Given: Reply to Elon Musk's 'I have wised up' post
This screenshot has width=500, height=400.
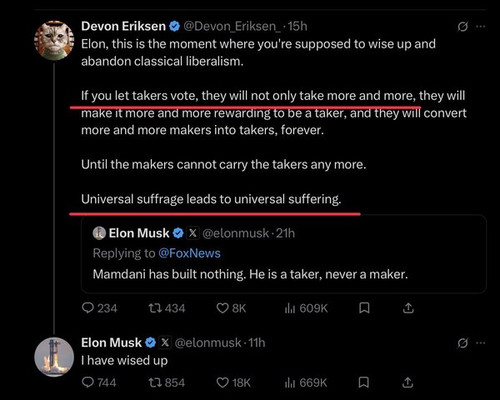Looking at the screenshot, I should [99, 382].
